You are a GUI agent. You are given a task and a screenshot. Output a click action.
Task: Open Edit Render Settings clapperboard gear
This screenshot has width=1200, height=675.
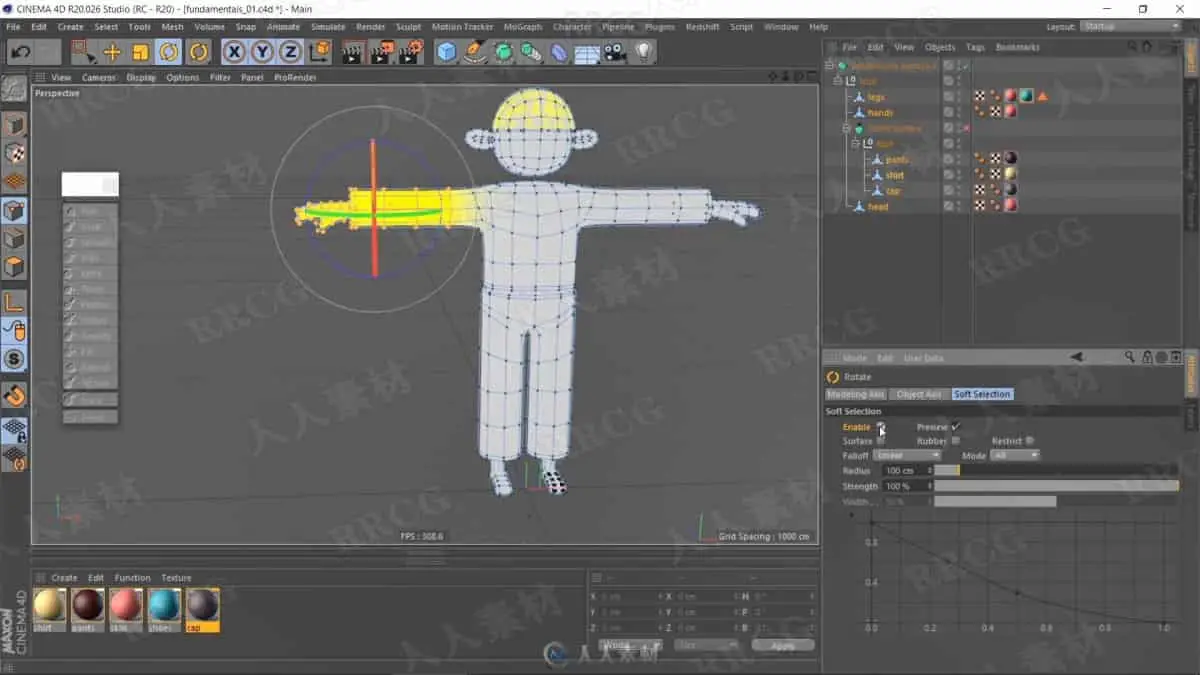[x=410, y=52]
